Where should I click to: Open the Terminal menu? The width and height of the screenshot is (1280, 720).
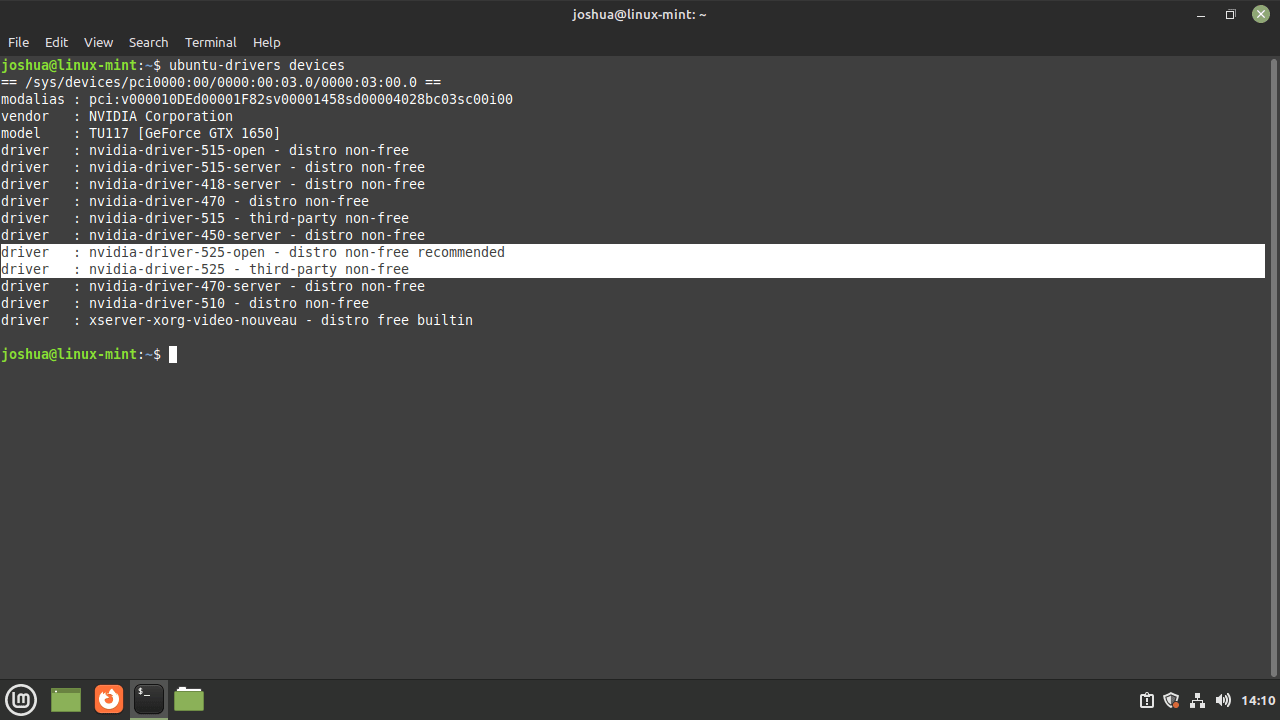(x=210, y=42)
